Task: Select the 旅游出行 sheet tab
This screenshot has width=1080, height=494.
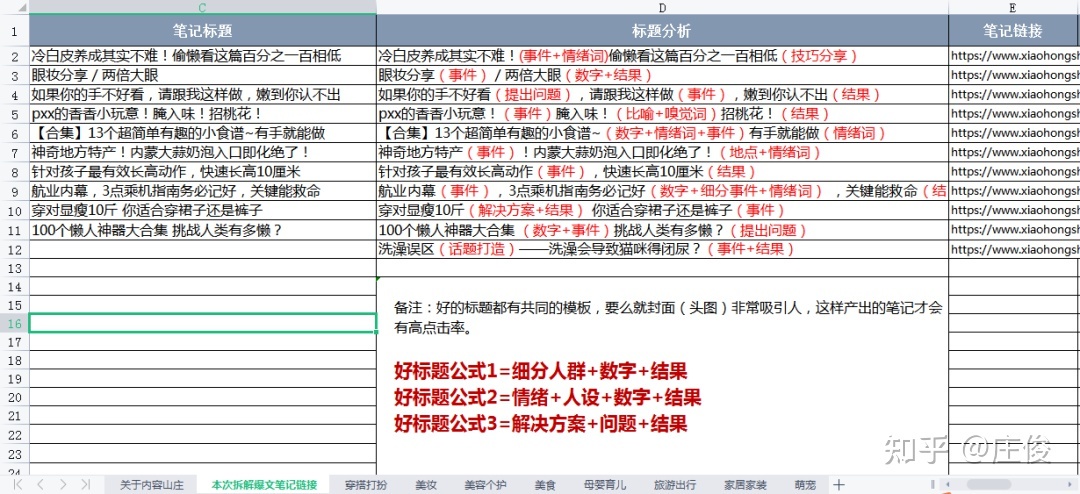Action: 675,485
